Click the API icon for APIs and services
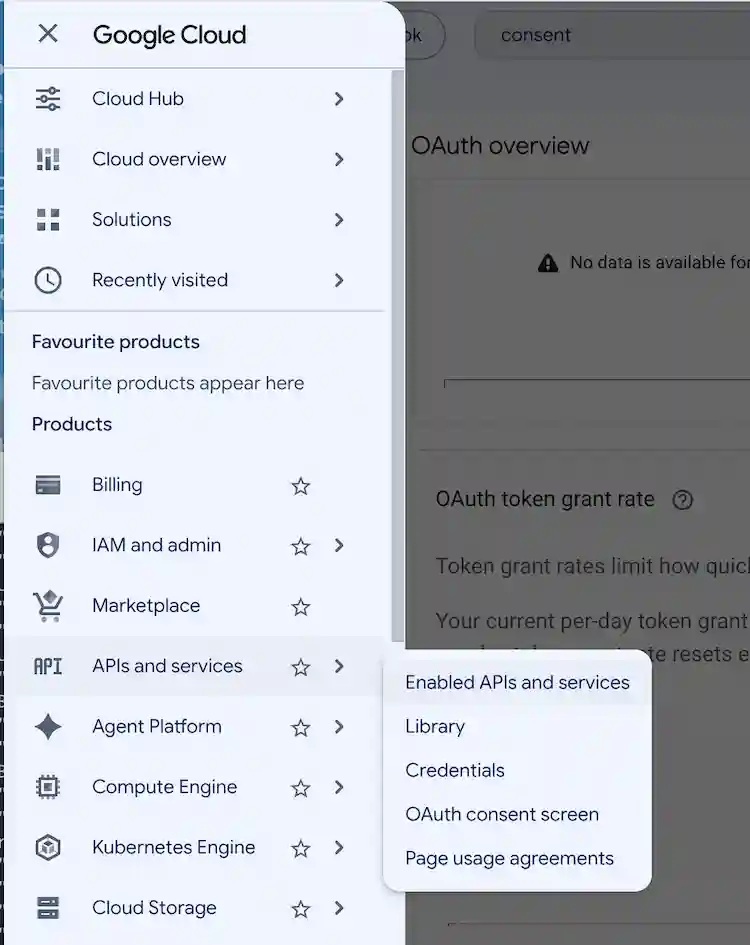 pyautogui.click(x=48, y=667)
